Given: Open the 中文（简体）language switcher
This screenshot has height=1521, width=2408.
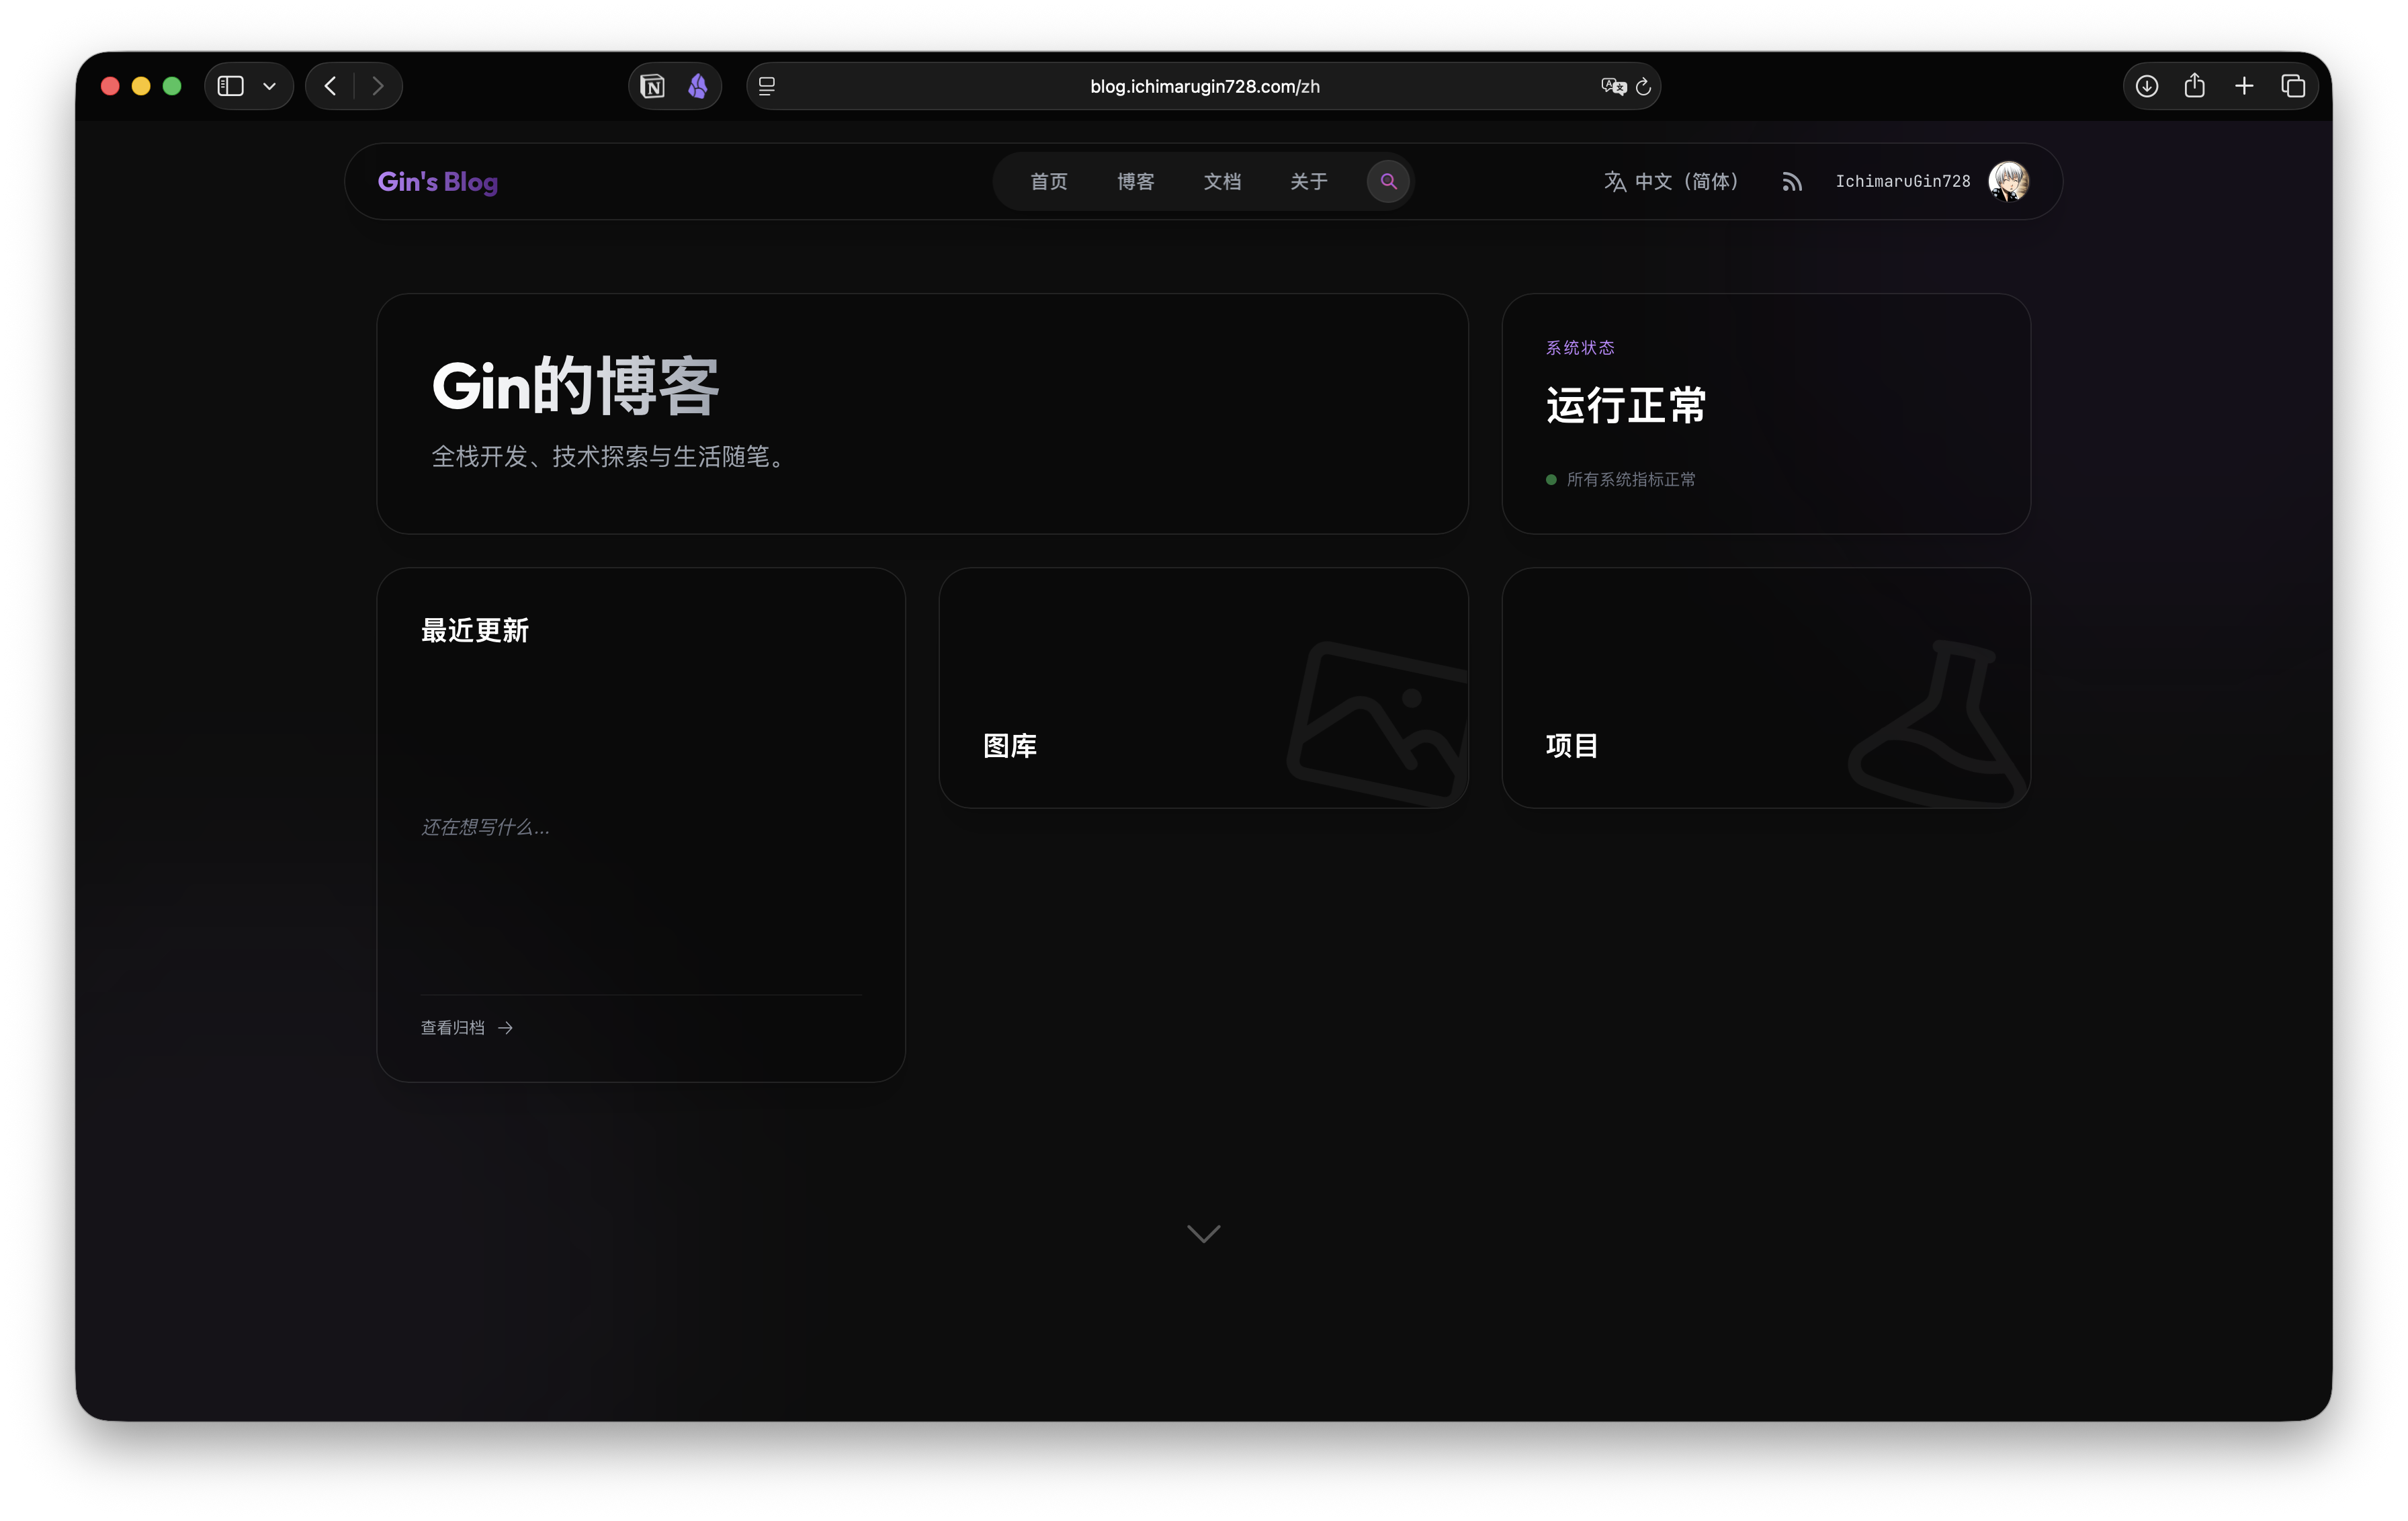Looking at the screenshot, I should pyautogui.click(x=1672, y=181).
